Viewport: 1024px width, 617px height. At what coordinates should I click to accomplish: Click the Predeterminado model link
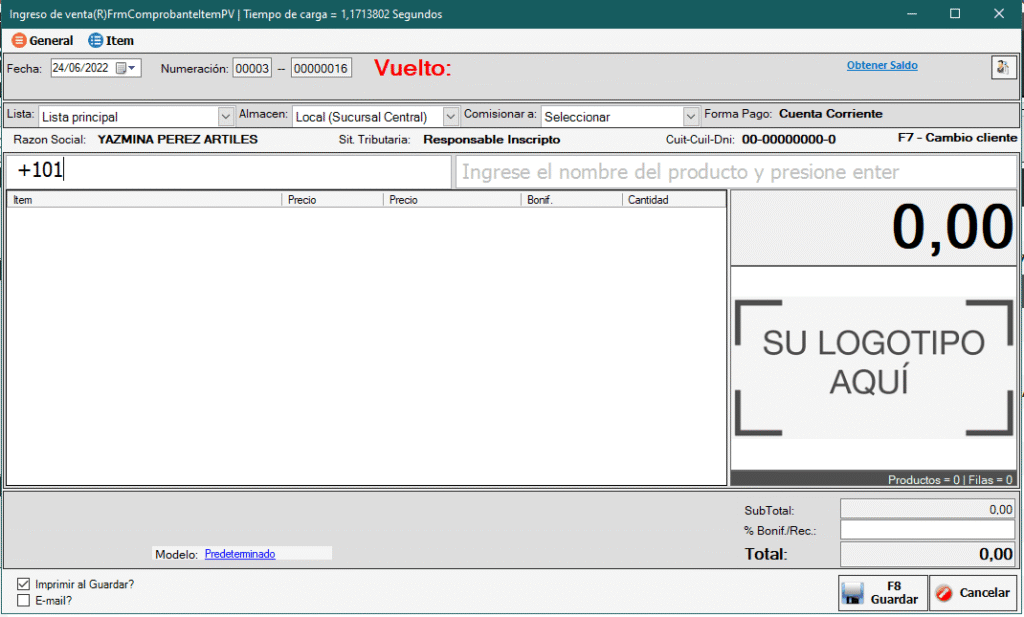(240, 553)
